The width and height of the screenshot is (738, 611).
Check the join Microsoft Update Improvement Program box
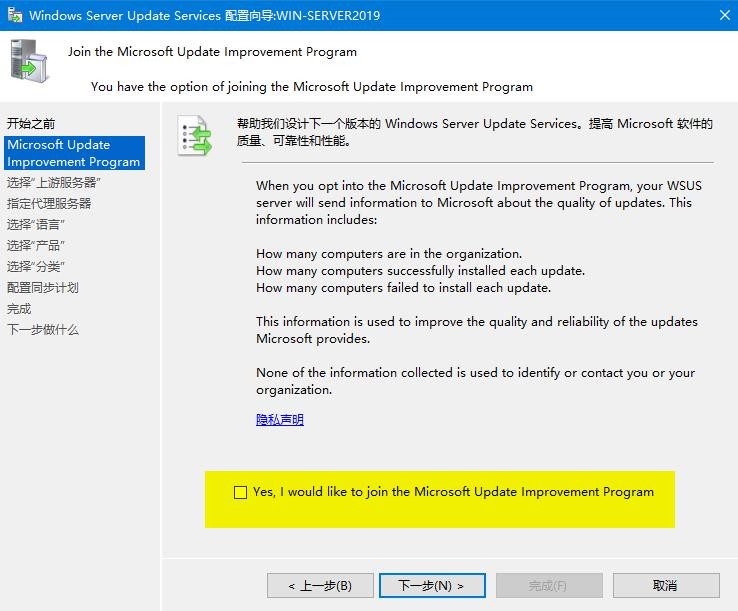pyautogui.click(x=240, y=492)
